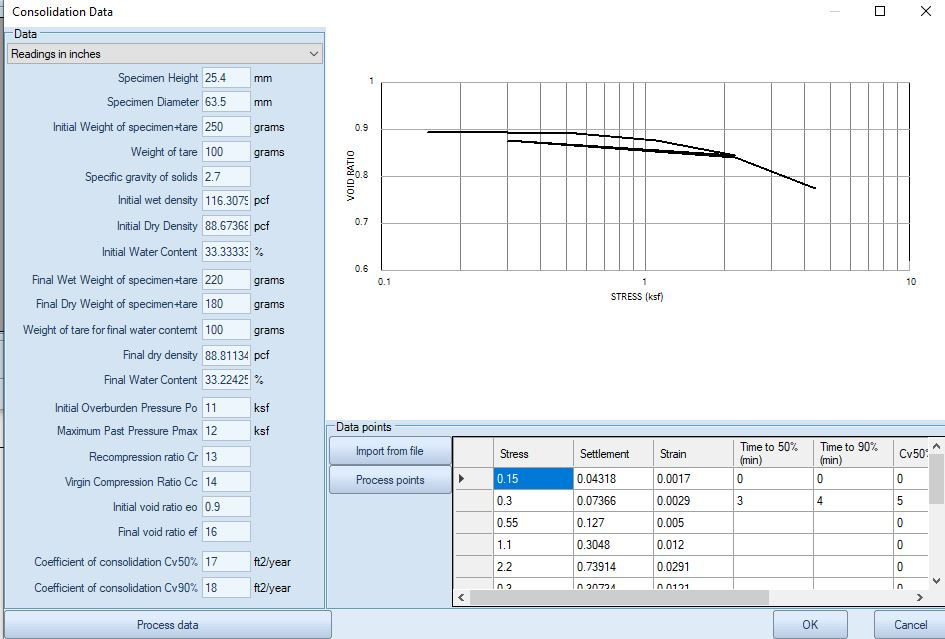Click the Specimen Height input field
The image size is (945, 639).
click(226, 78)
